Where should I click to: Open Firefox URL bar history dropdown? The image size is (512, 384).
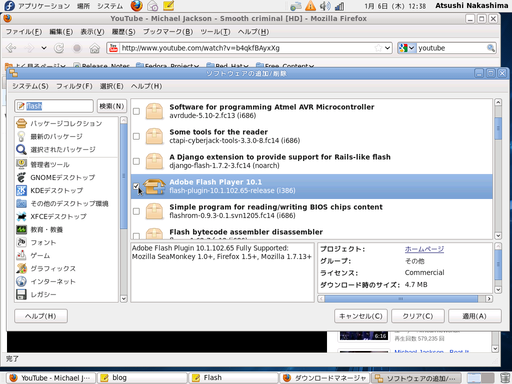click(387, 48)
